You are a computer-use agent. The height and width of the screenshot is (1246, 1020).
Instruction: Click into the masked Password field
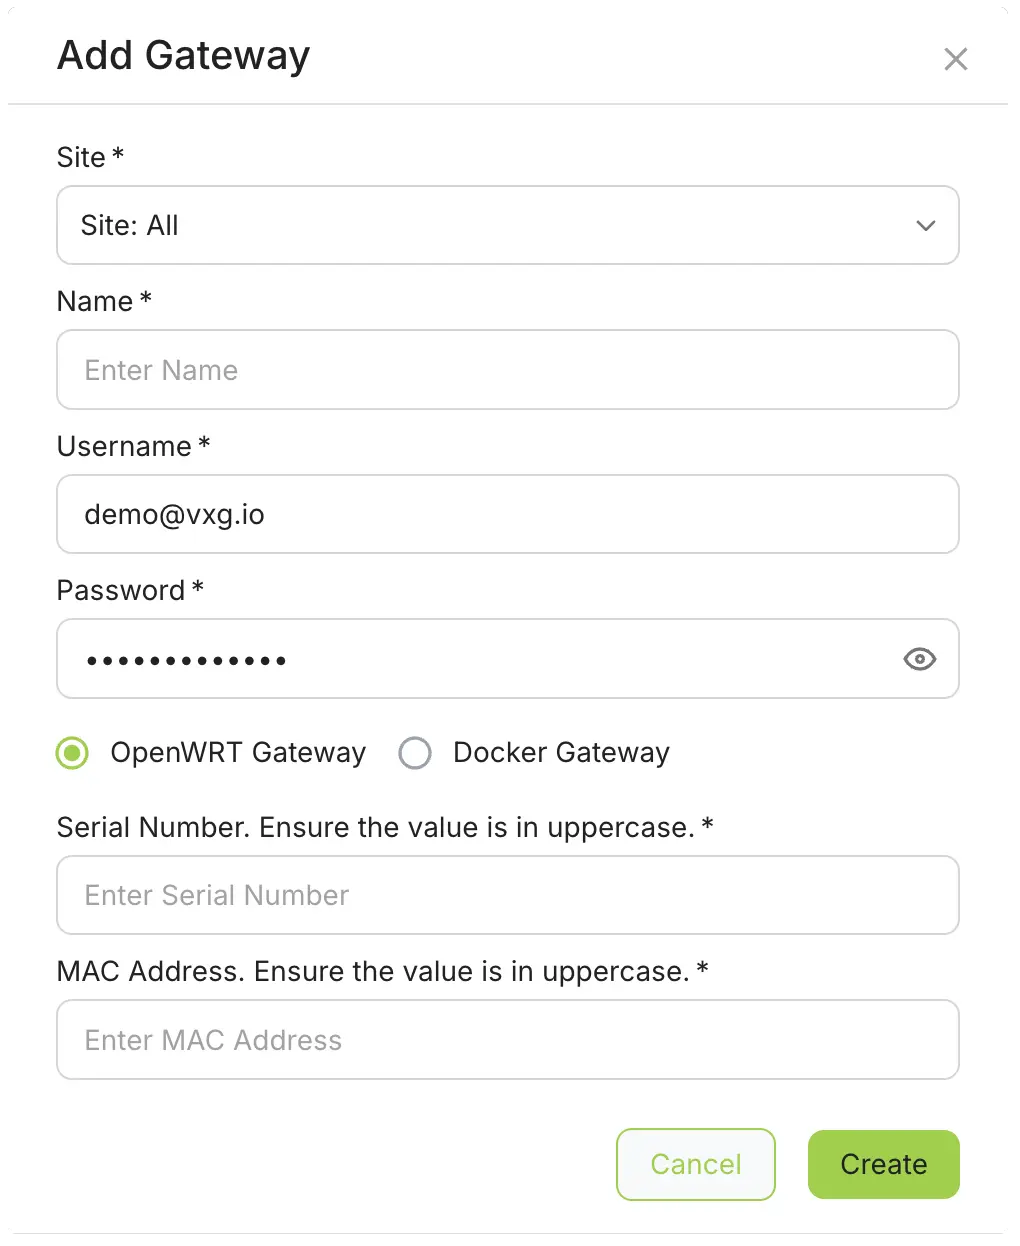tap(480, 659)
